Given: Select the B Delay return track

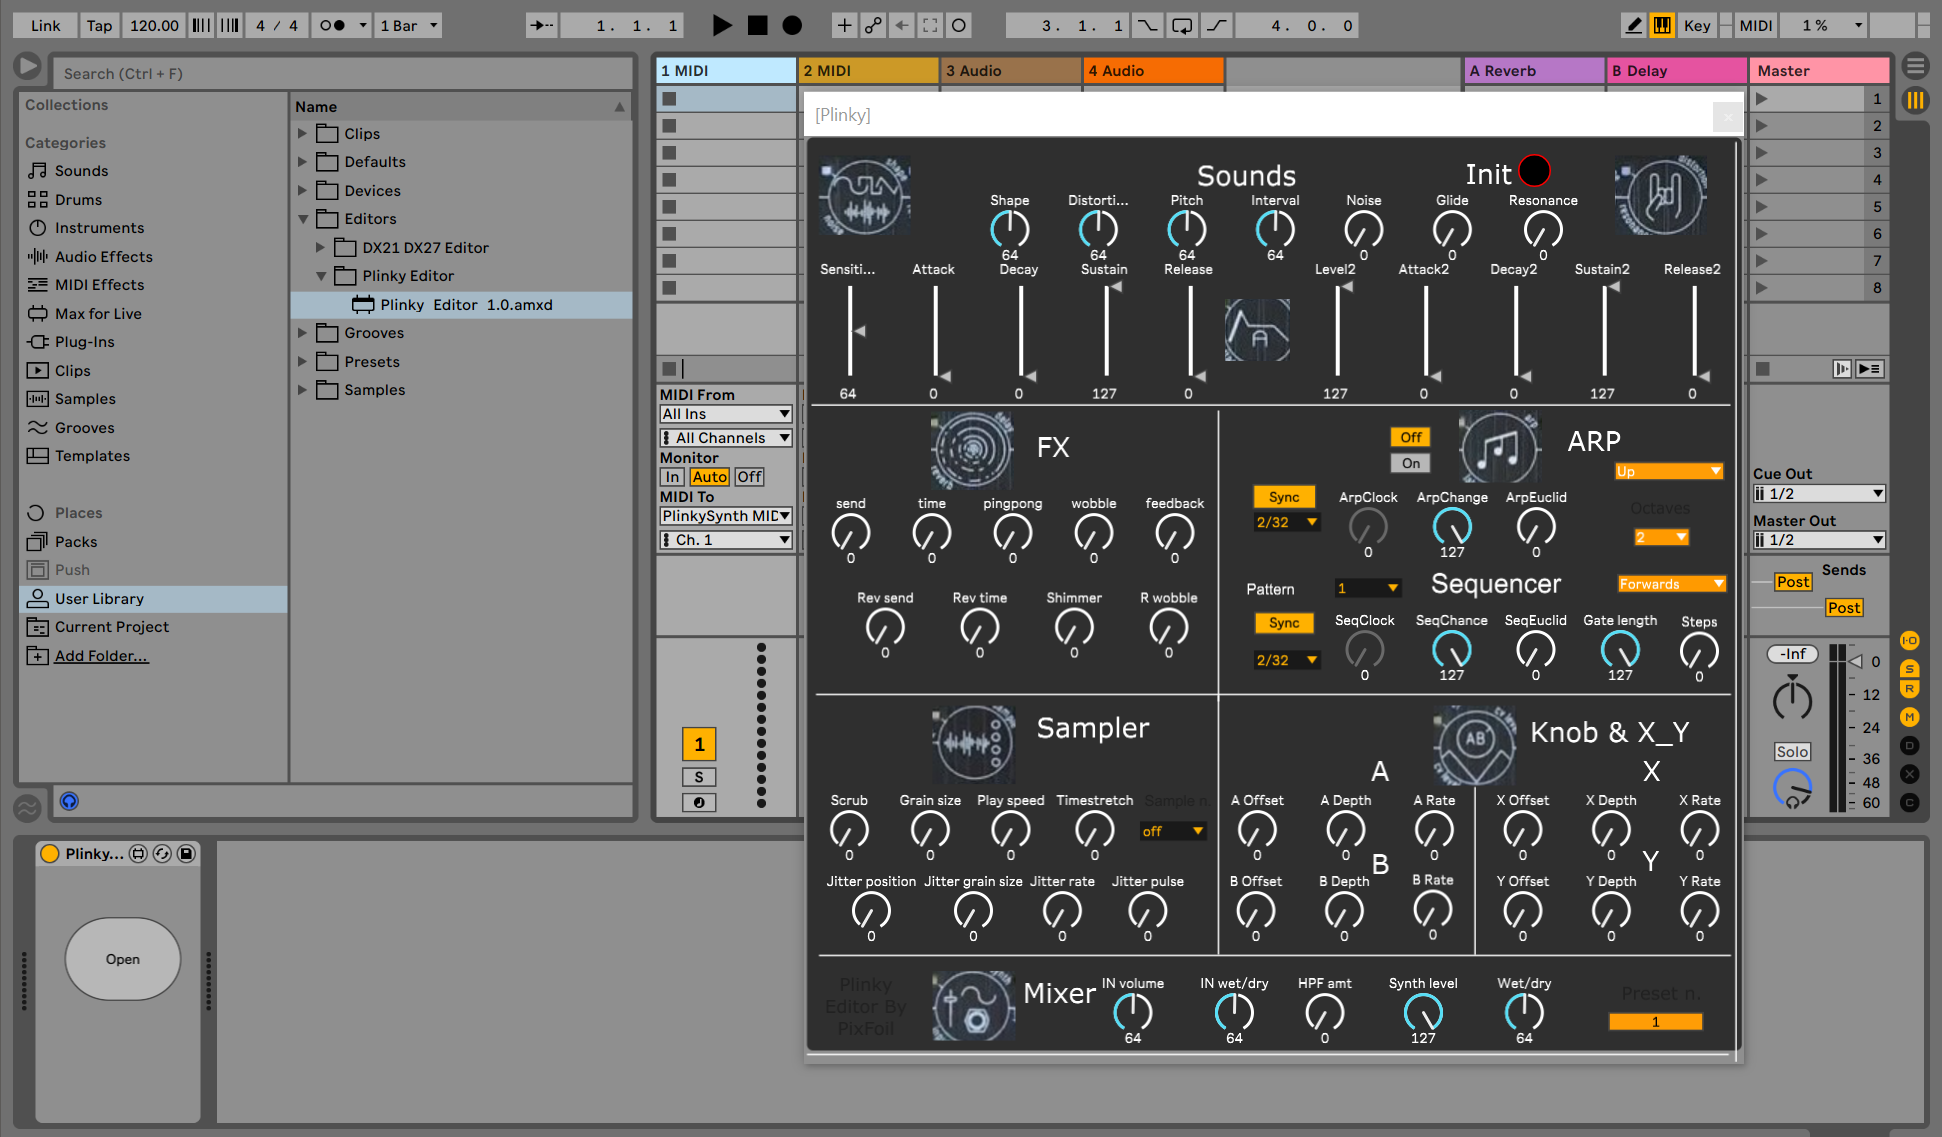Looking at the screenshot, I should tap(1677, 70).
